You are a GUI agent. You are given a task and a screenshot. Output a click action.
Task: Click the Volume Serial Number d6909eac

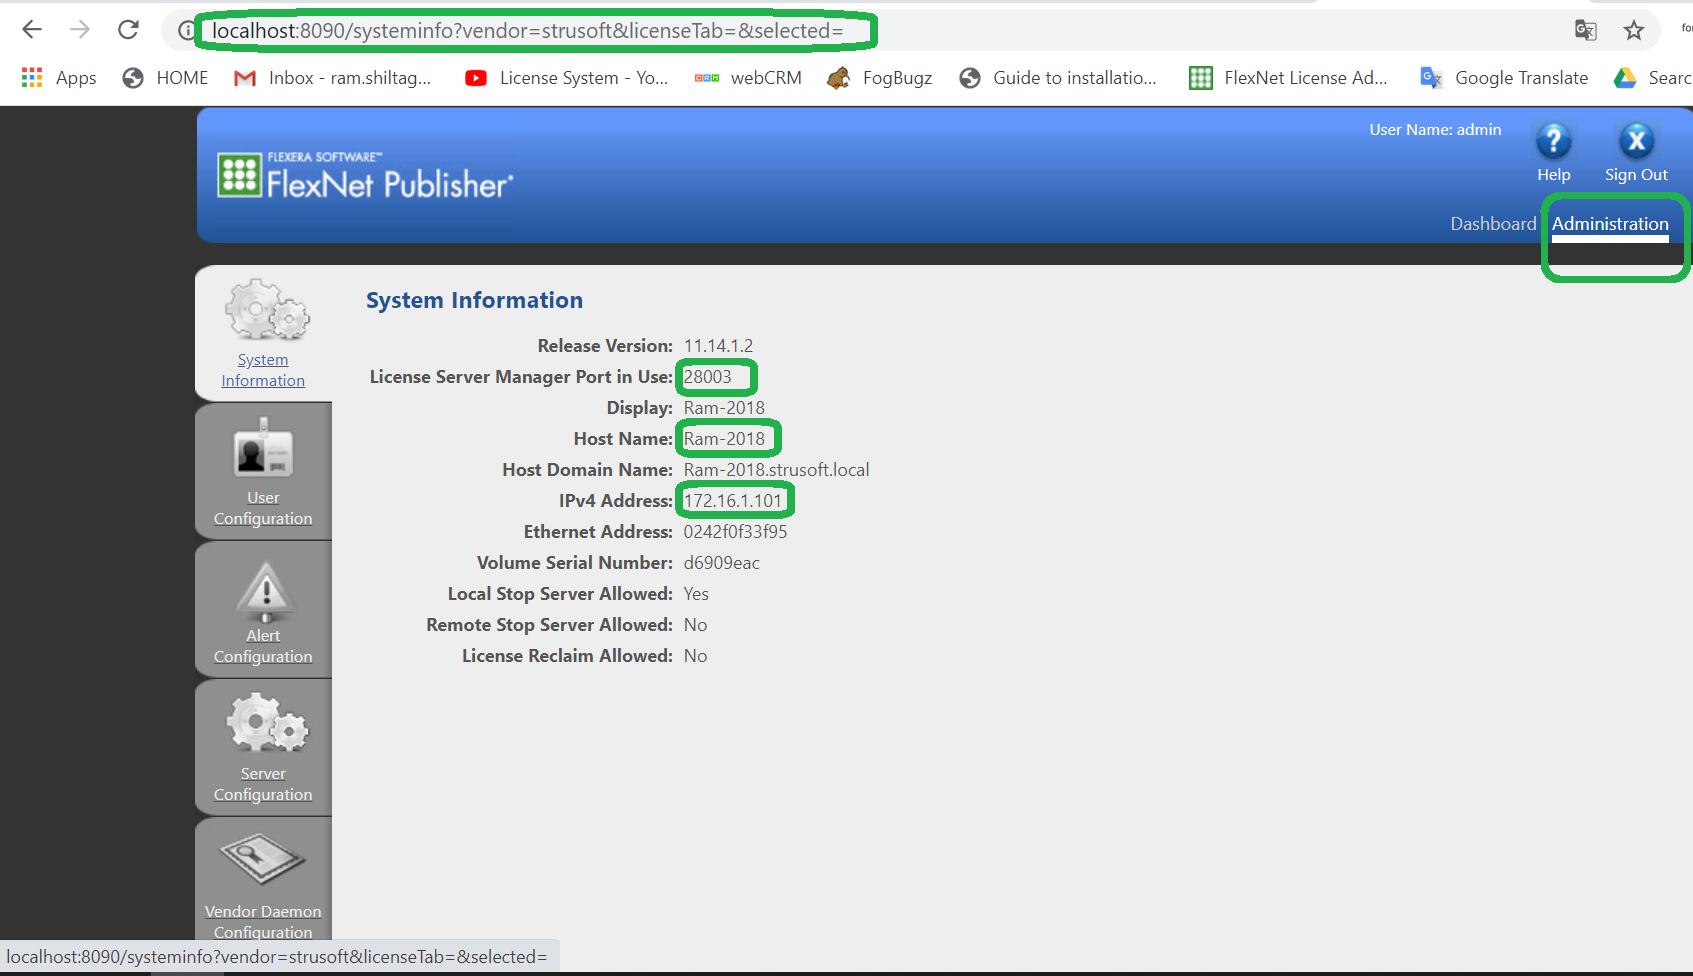click(x=721, y=563)
